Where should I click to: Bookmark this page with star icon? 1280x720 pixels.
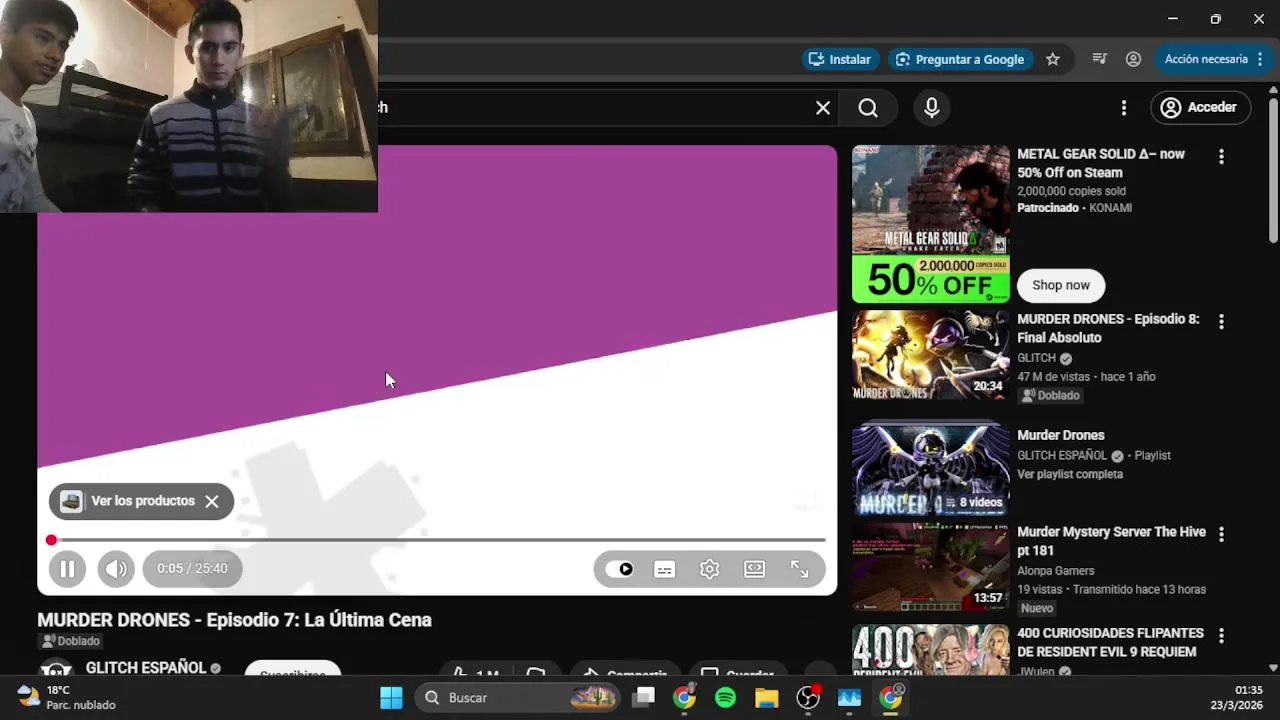point(1053,59)
